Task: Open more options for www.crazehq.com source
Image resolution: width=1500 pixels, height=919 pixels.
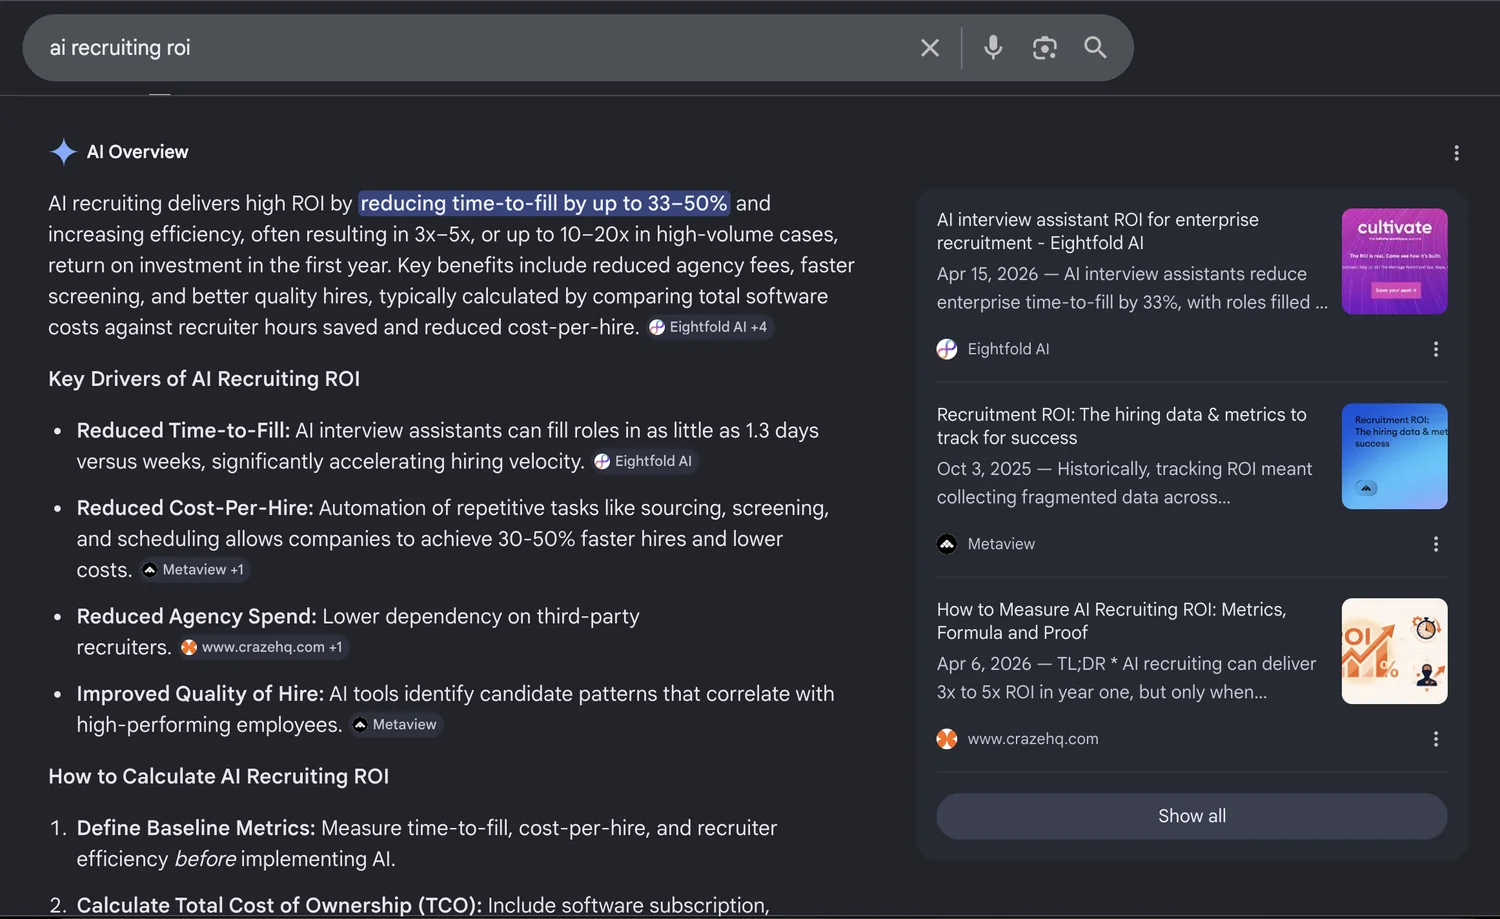Action: 1436,739
